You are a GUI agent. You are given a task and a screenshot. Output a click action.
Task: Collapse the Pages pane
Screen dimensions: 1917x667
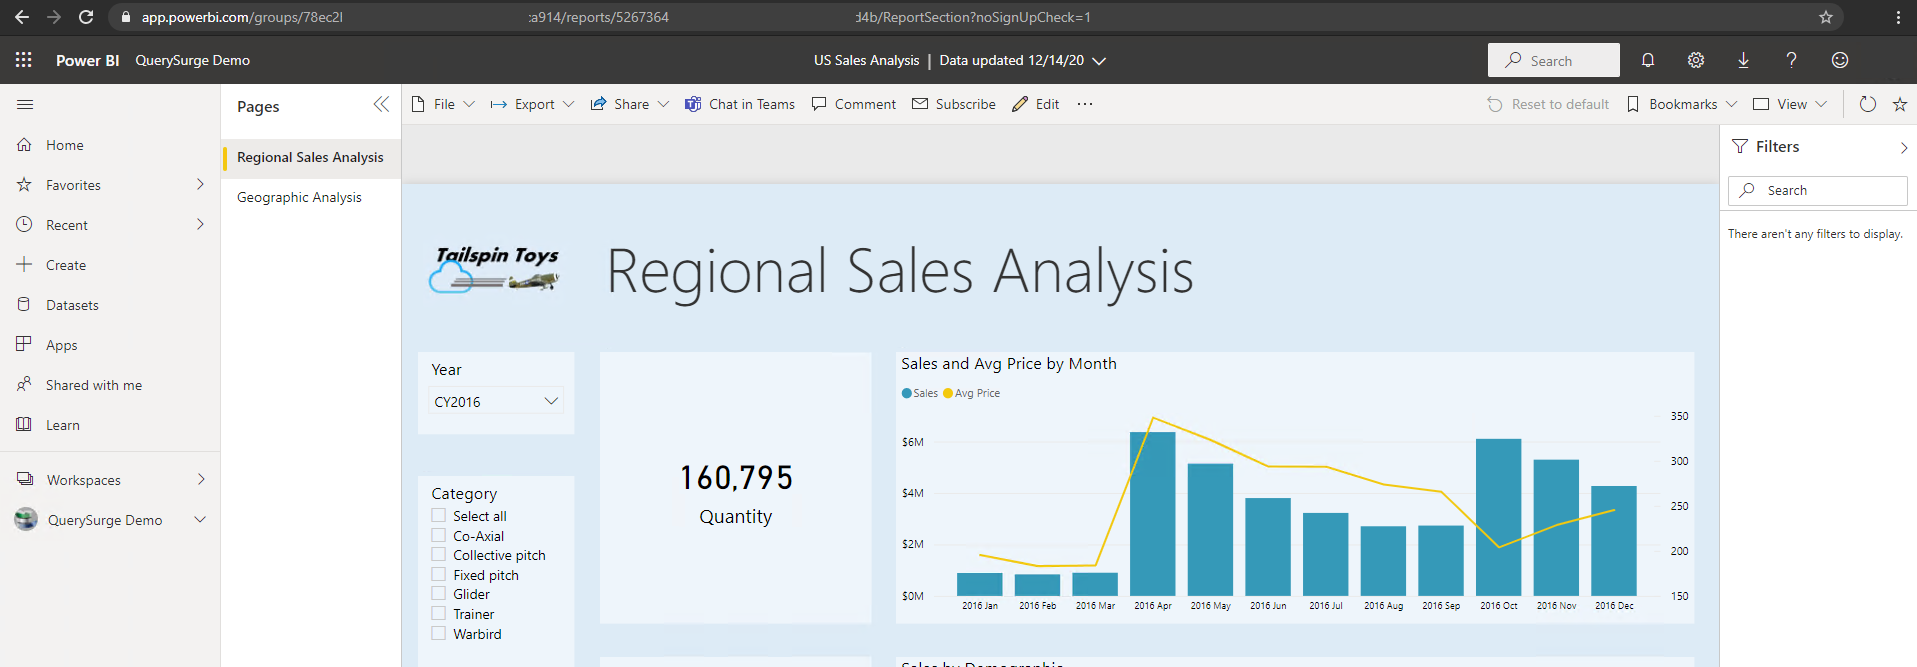(x=381, y=104)
